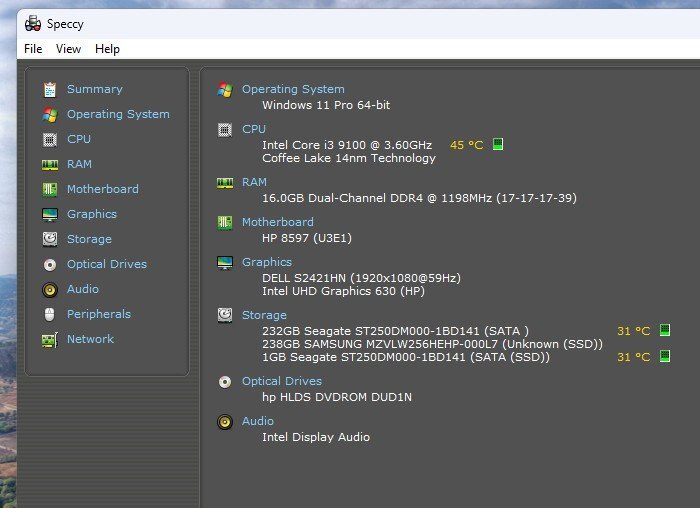Viewport: 700px width, 508px height.
Task: Select 'Intel Core i3 9100 @ 3.60GHz' text
Action: coord(347,145)
